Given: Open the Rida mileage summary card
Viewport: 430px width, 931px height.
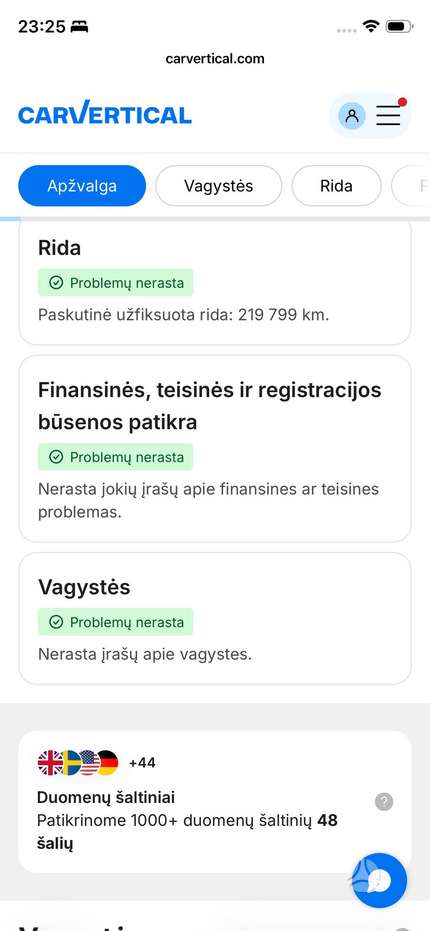Looking at the screenshot, I should coord(215,281).
